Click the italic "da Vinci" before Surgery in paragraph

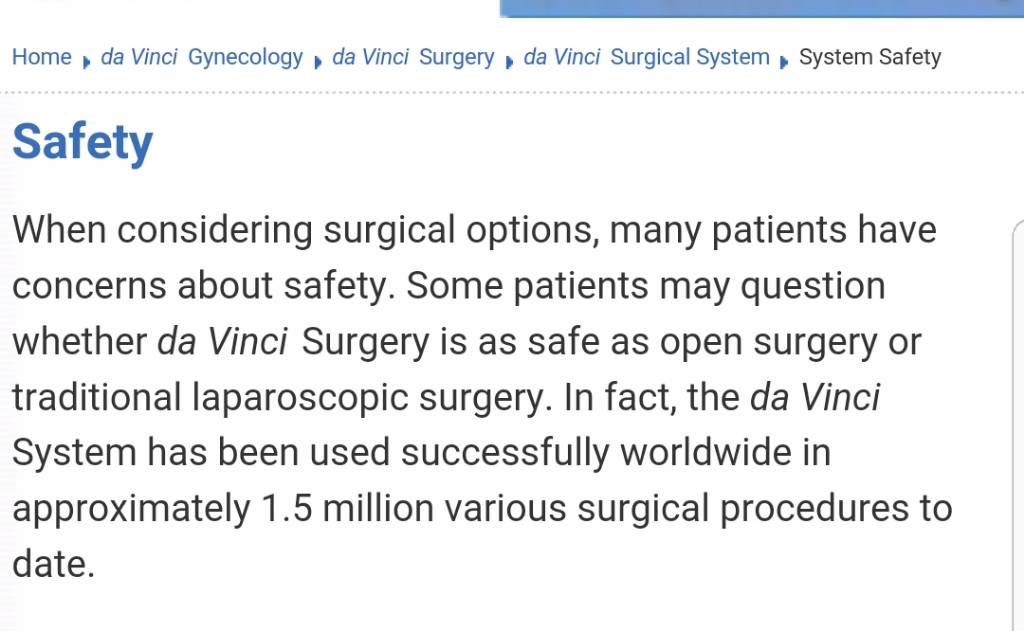pos(223,342)
